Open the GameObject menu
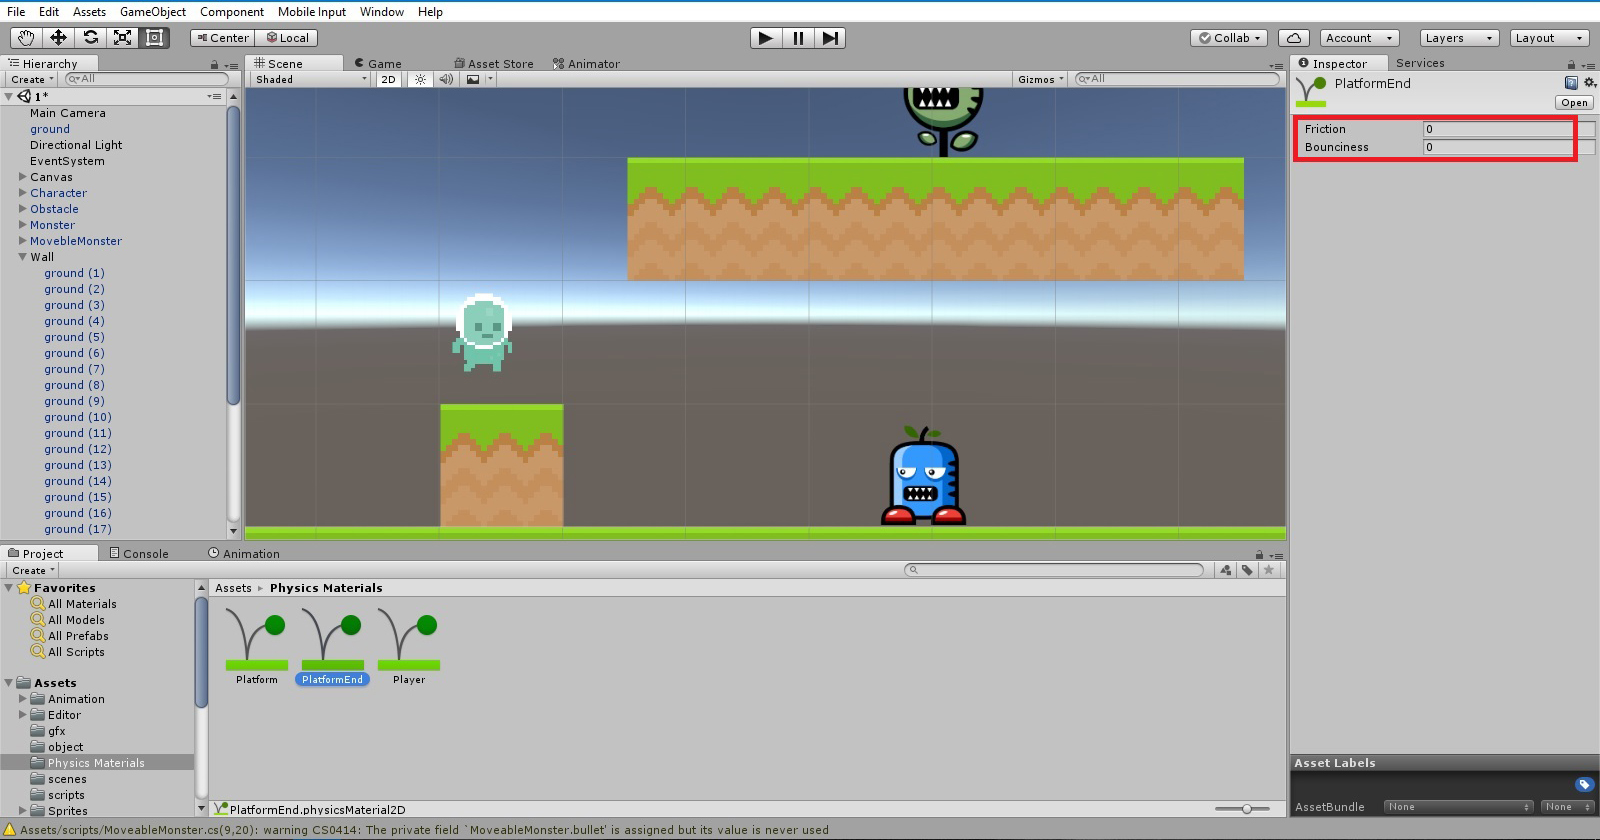 pos(153,12)
